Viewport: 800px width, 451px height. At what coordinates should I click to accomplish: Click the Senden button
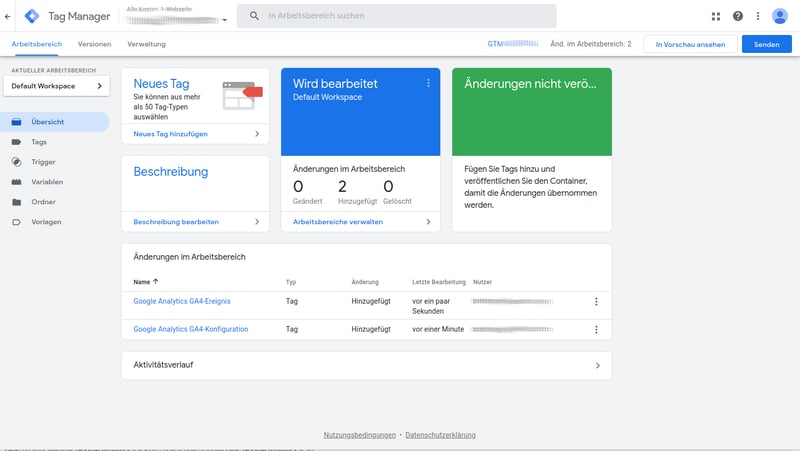point(766,45)
